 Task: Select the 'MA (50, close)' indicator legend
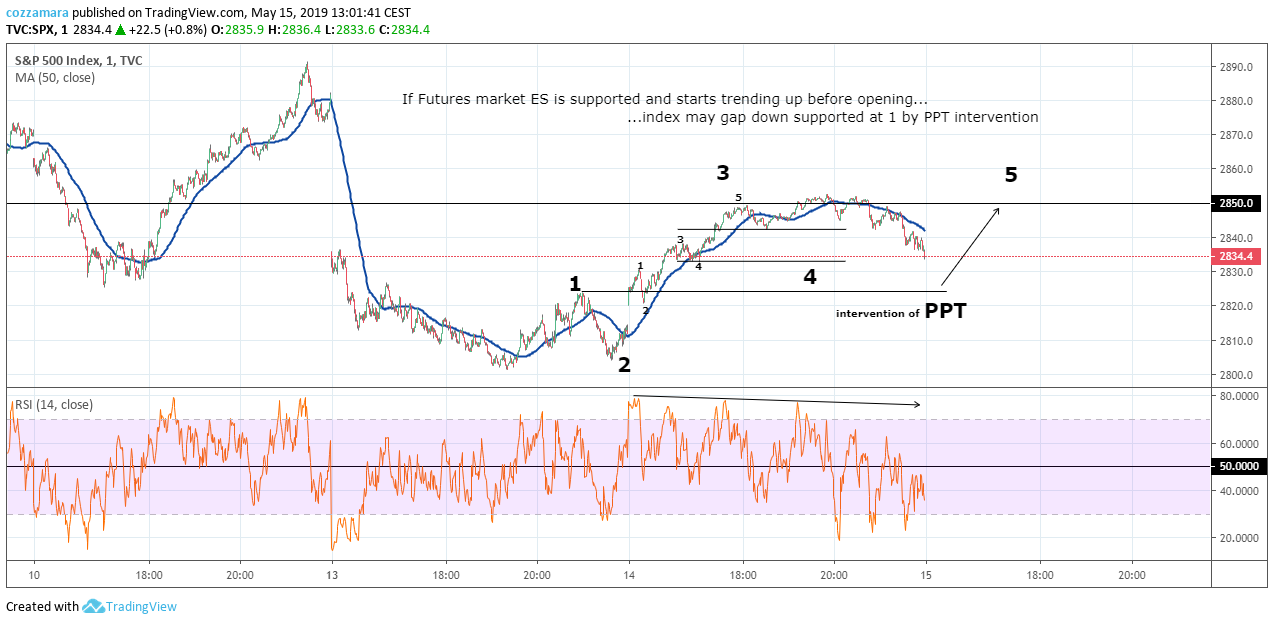tap(55, 78)
